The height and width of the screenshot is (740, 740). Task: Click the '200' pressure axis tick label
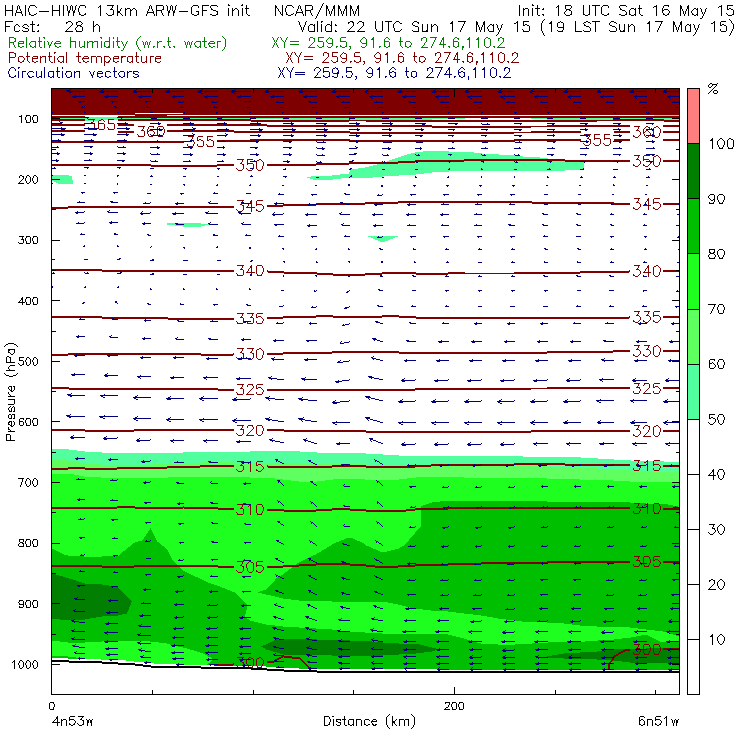[28, 180]
